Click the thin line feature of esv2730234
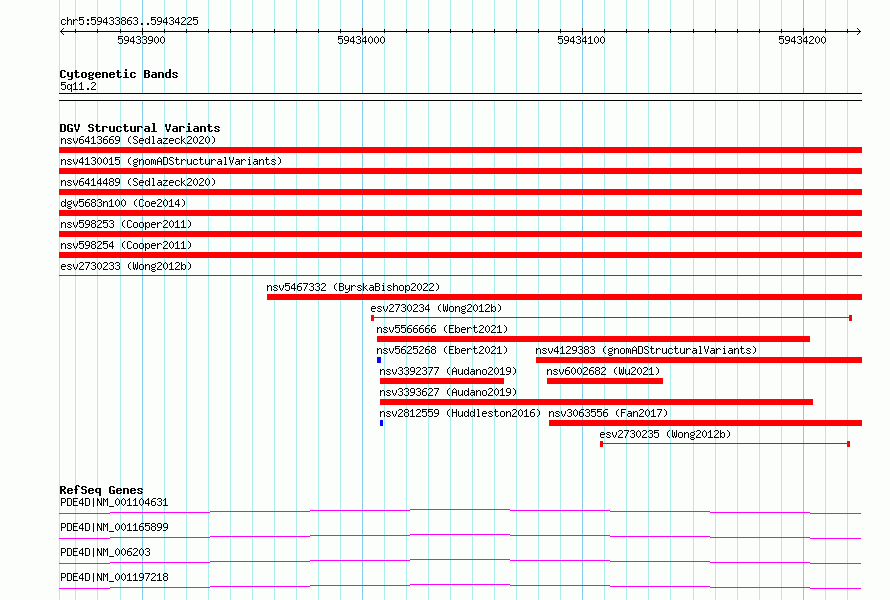Image resolution: width=890 pixels, height=600 pixels. (611, 318)
